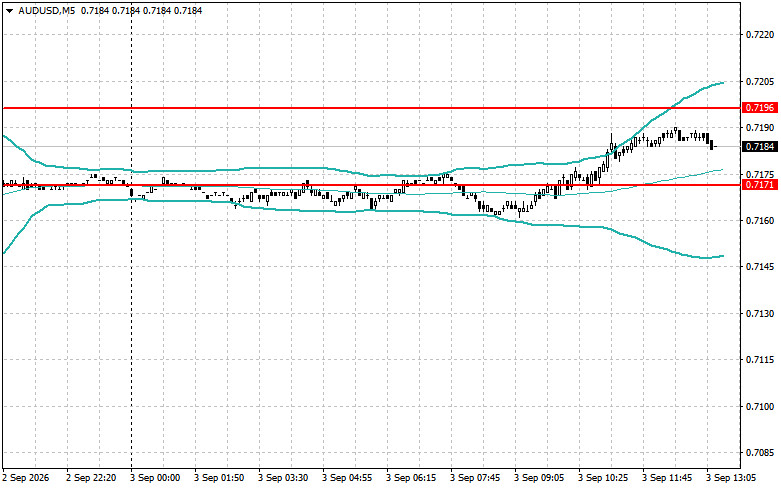Click the 3 Sep 10:25 time label
Image resolution: width=781 pixels, height=489 pixels.
click(x=603, y=478)
